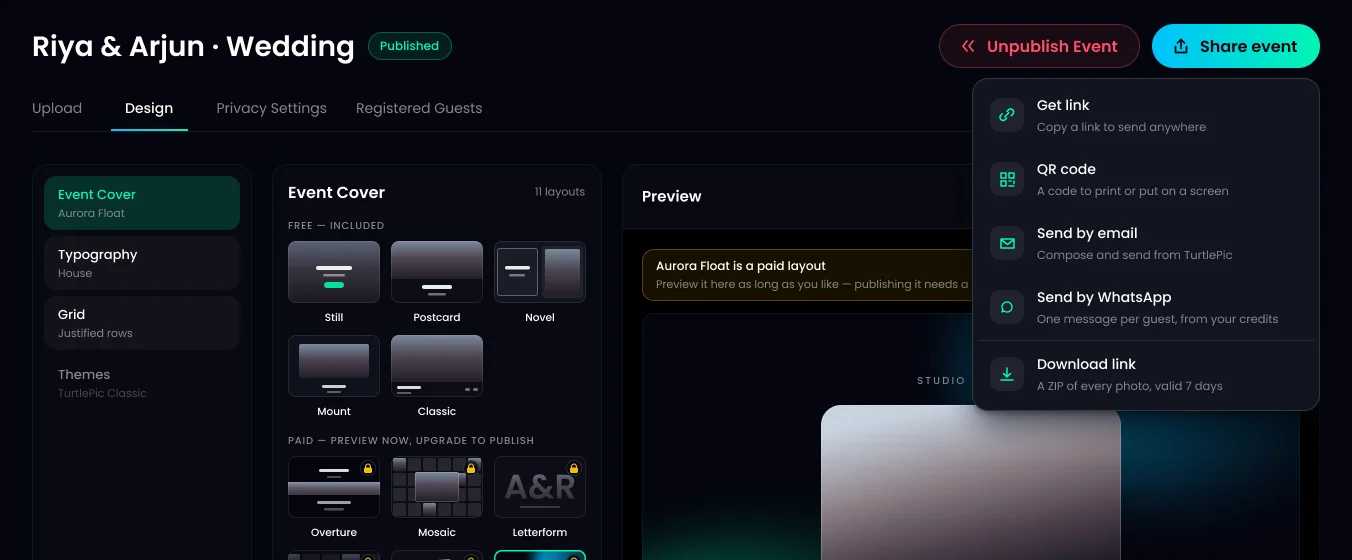Click the Send by WhatsApp chat icon
1352x560 pixels.
click(x=1007, y=307)
